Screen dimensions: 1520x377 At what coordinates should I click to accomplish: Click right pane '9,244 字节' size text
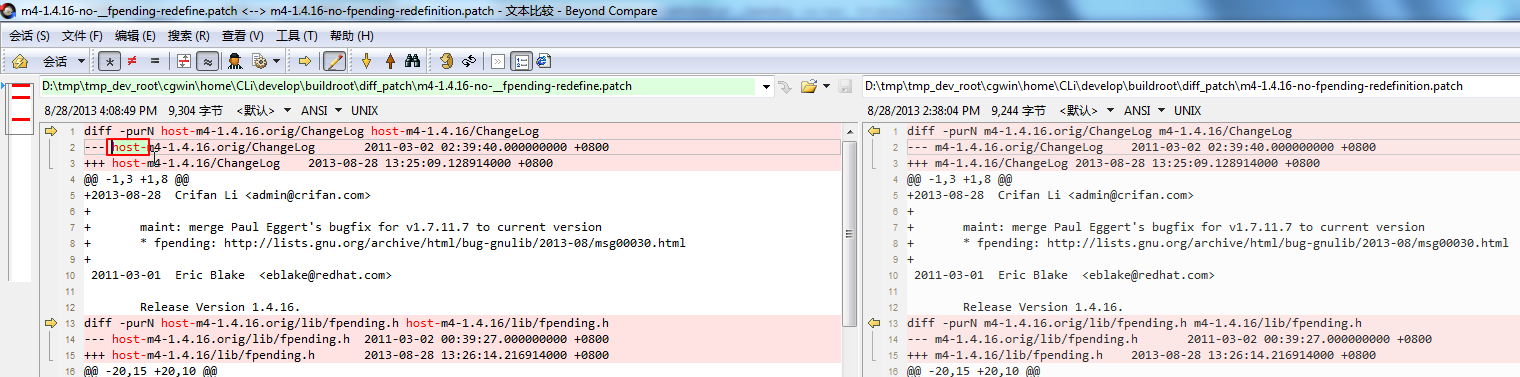[1019, 110]
